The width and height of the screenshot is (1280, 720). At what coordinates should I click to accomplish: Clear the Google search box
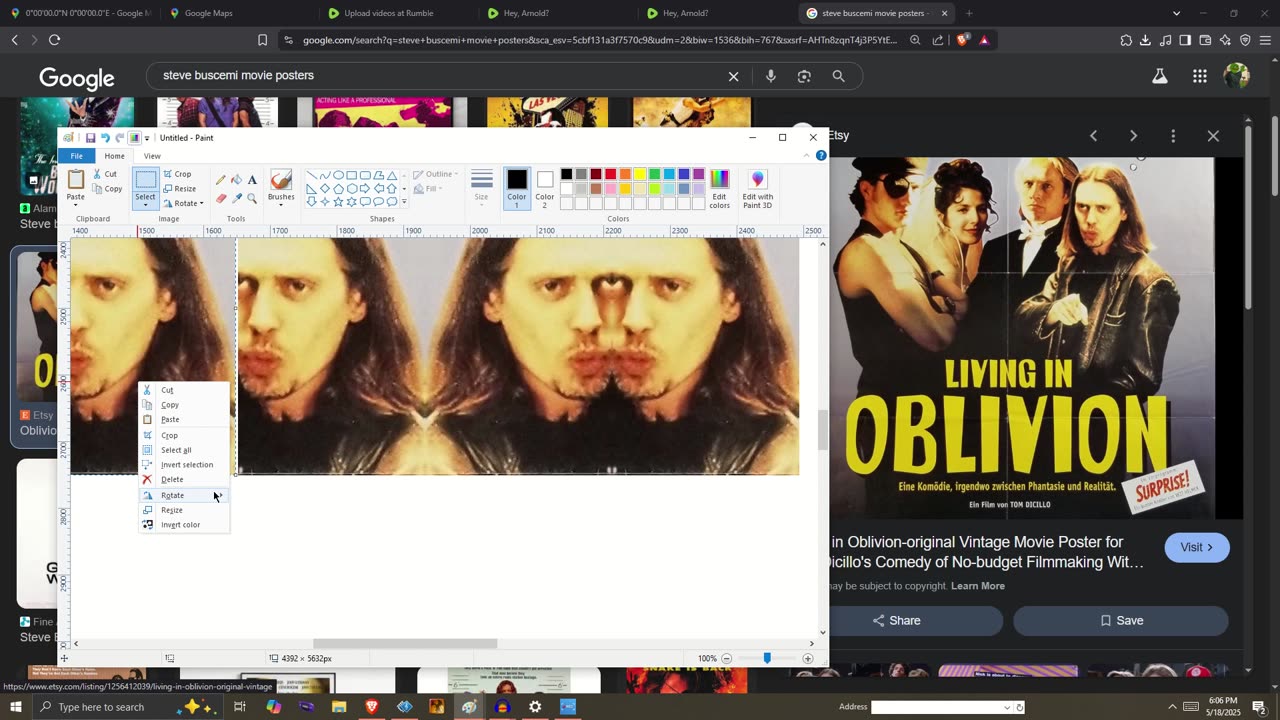pyautogui.click(x=733, y=76)
